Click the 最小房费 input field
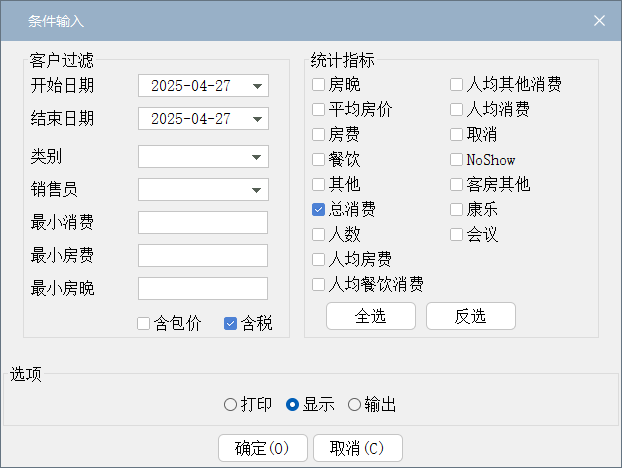The image size is (622, 468). 203,255
